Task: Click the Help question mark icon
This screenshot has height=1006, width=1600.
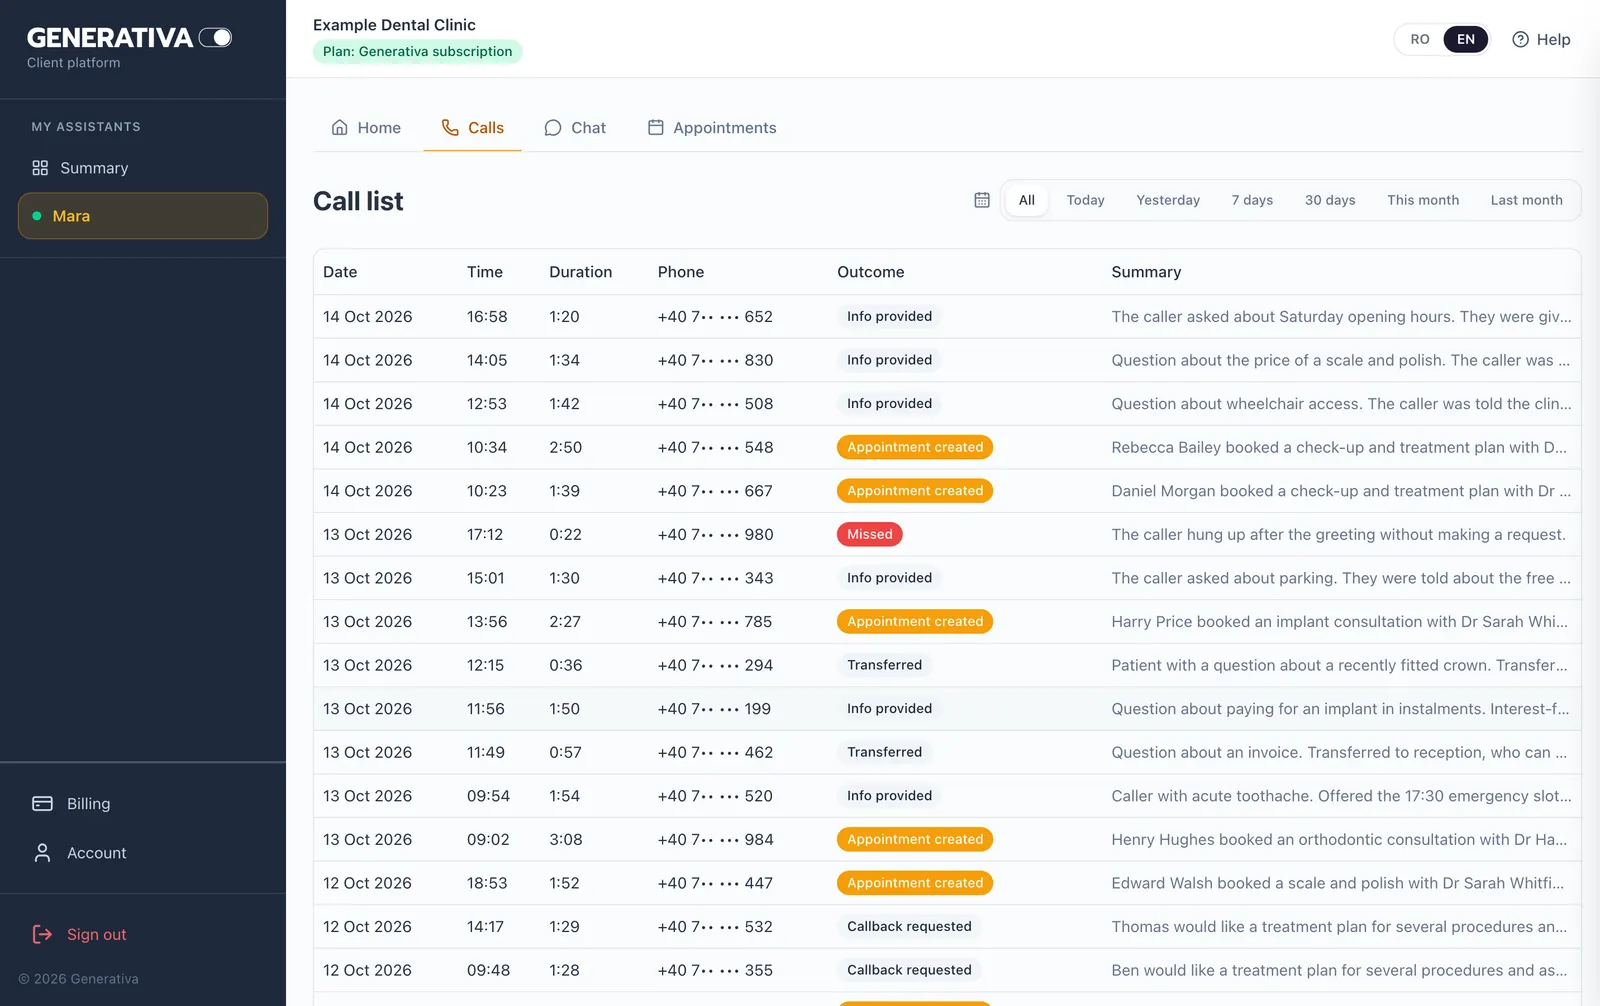Action: 1520,39
